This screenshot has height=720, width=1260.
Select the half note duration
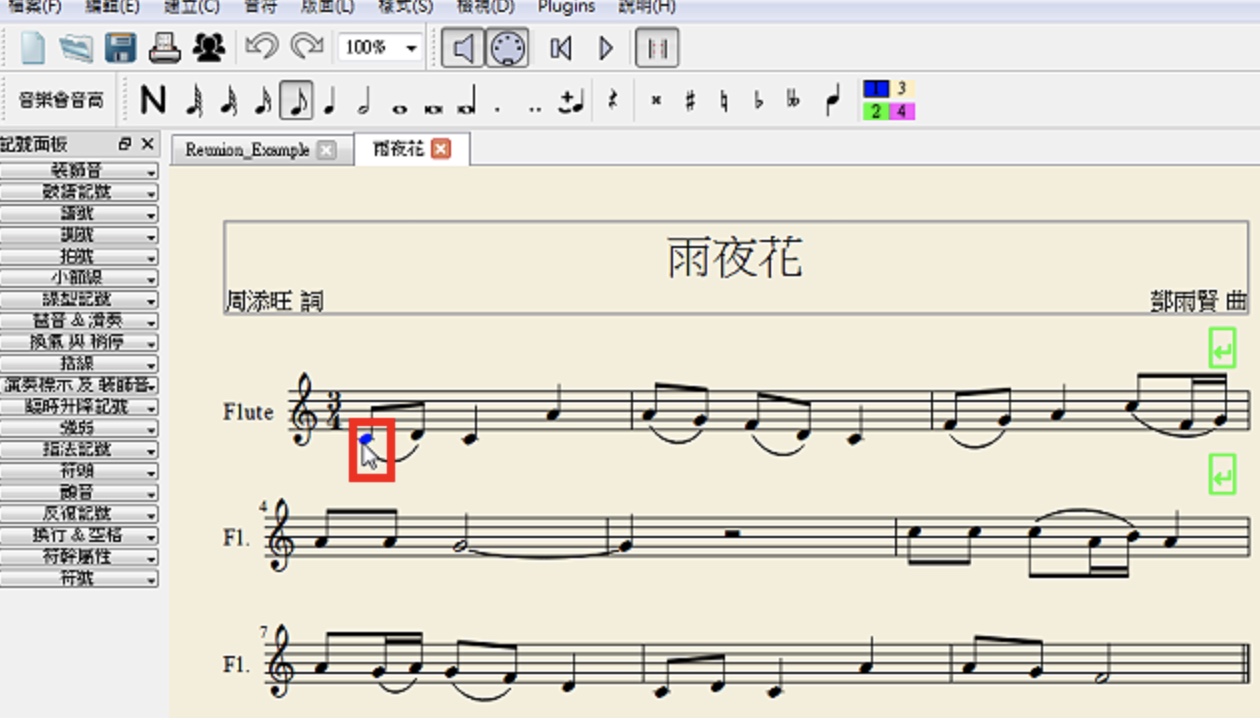point(365,100)
